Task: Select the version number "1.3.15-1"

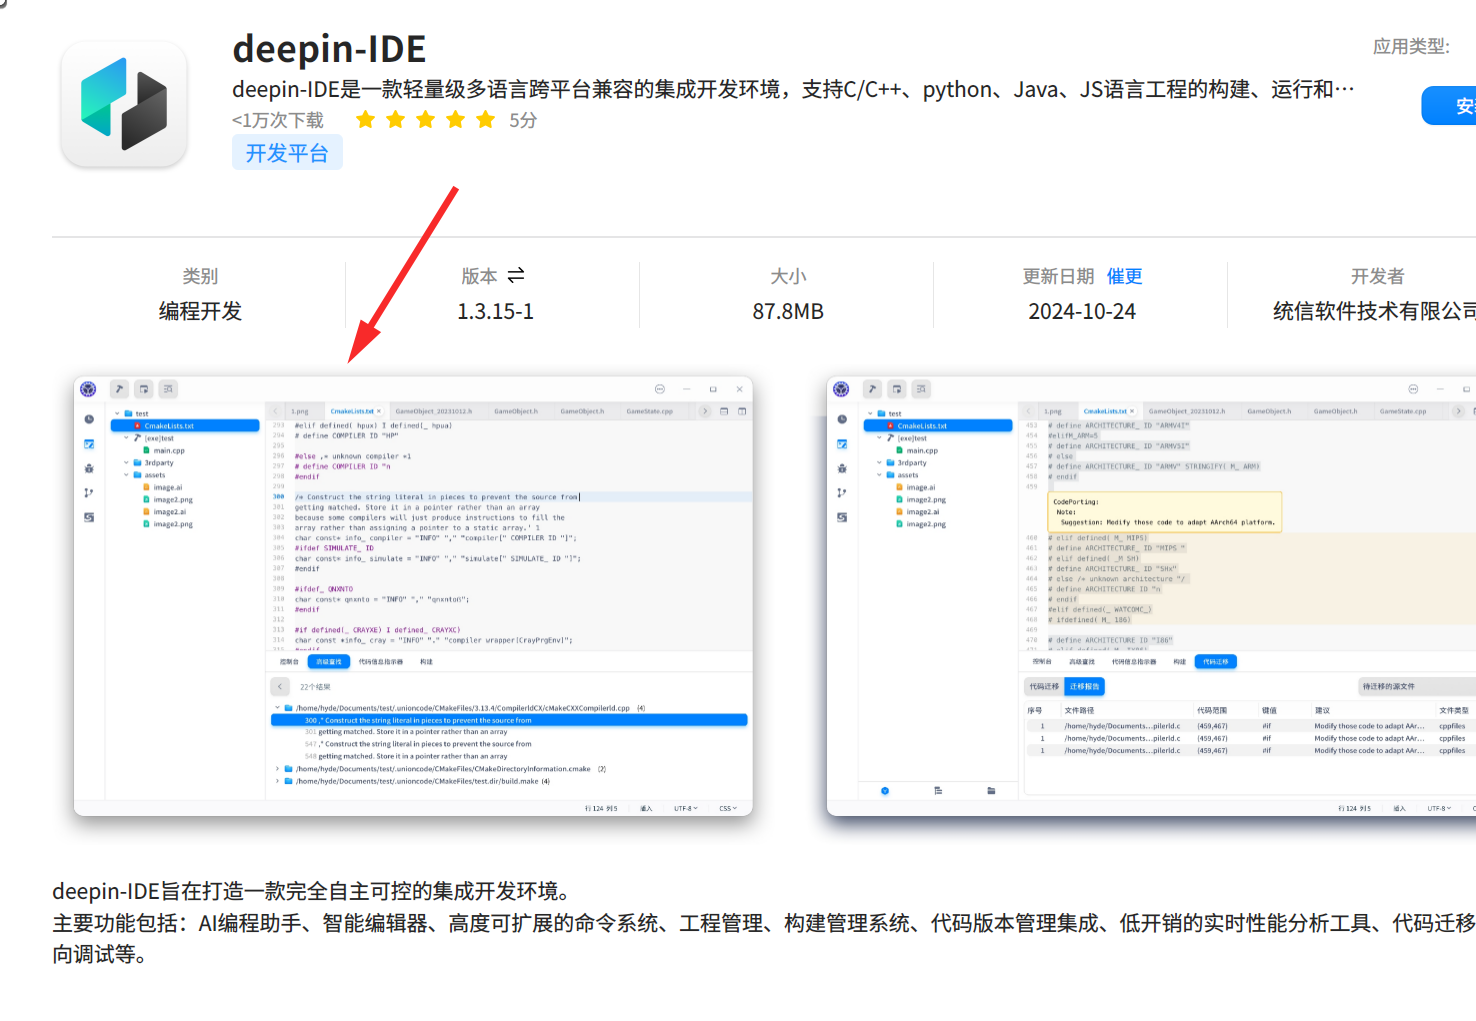Action: click(495, 312)
